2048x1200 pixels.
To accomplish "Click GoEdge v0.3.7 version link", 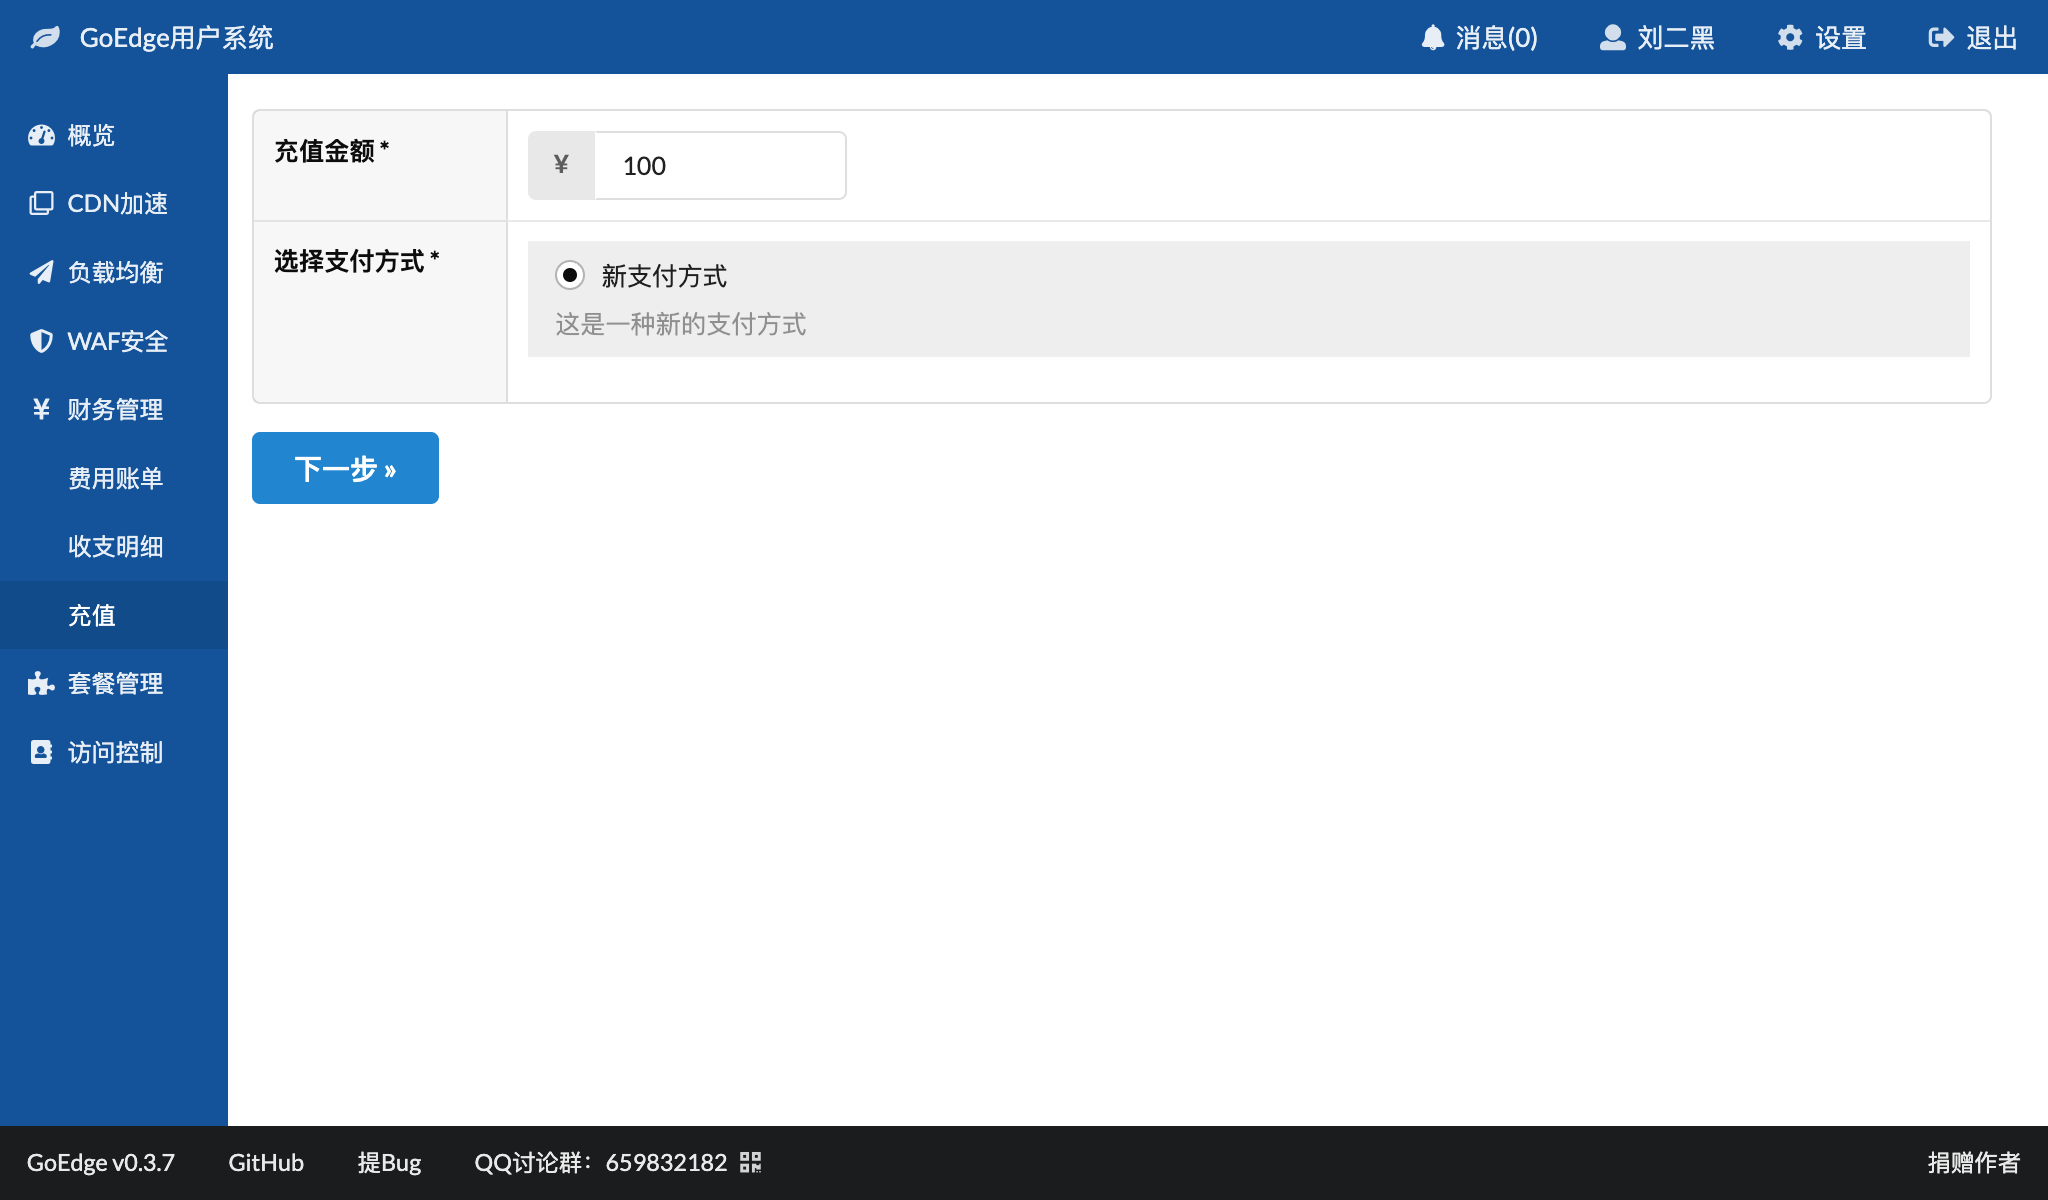I will coord(100,1162).
